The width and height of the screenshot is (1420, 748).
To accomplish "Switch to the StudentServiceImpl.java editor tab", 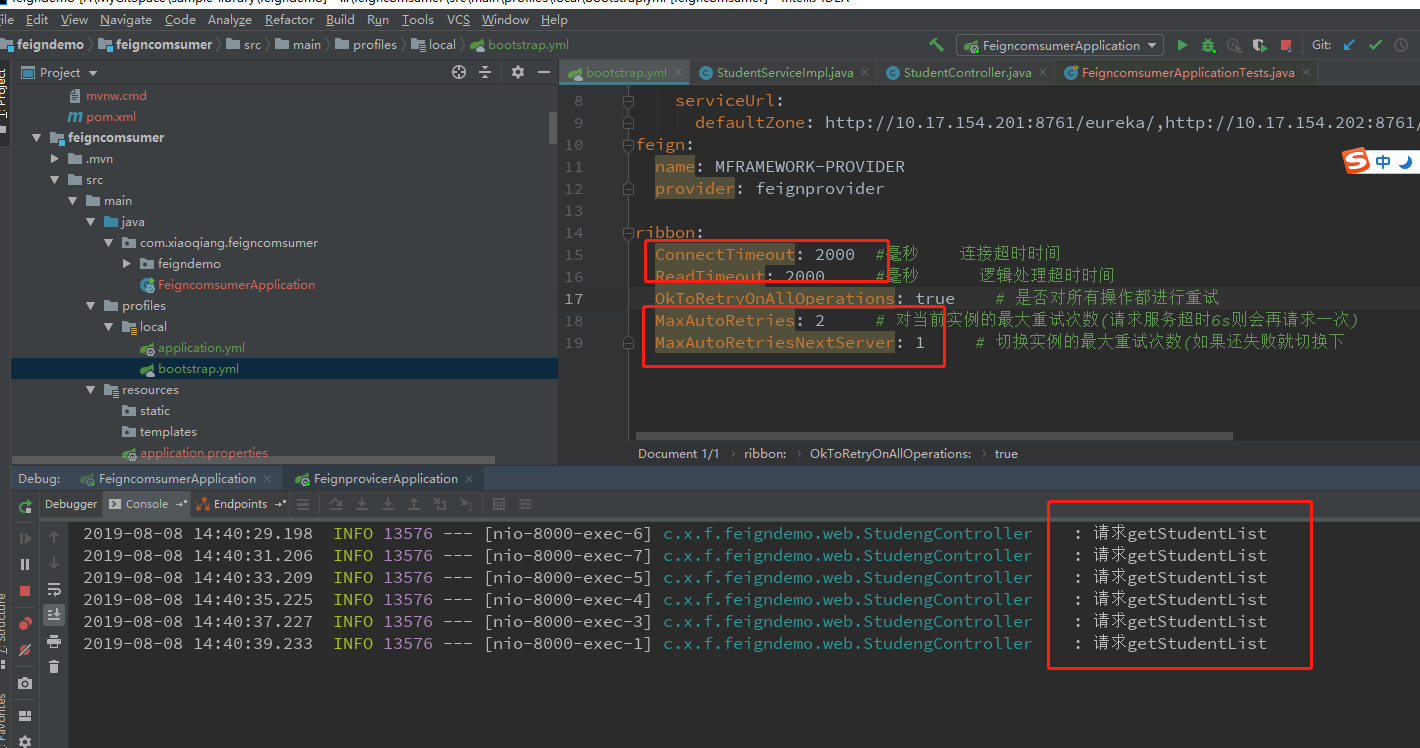I will pyautogui.click(x=784, y=73).
